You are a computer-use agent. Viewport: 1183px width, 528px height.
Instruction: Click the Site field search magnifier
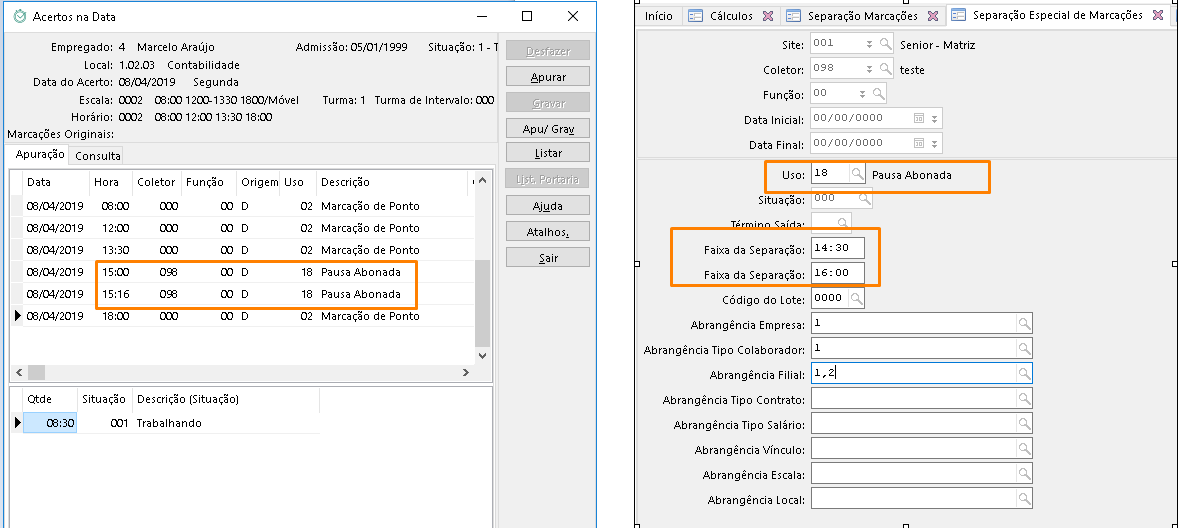click(884, 45)
